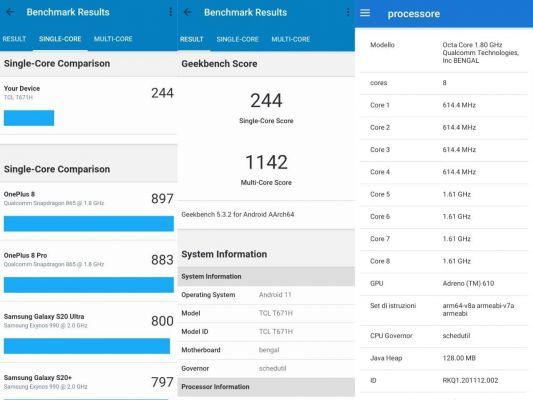Select 'Model ID' row label
Image resolution: width=533 pixels, height=400 pixels.
tap(194, 331)
